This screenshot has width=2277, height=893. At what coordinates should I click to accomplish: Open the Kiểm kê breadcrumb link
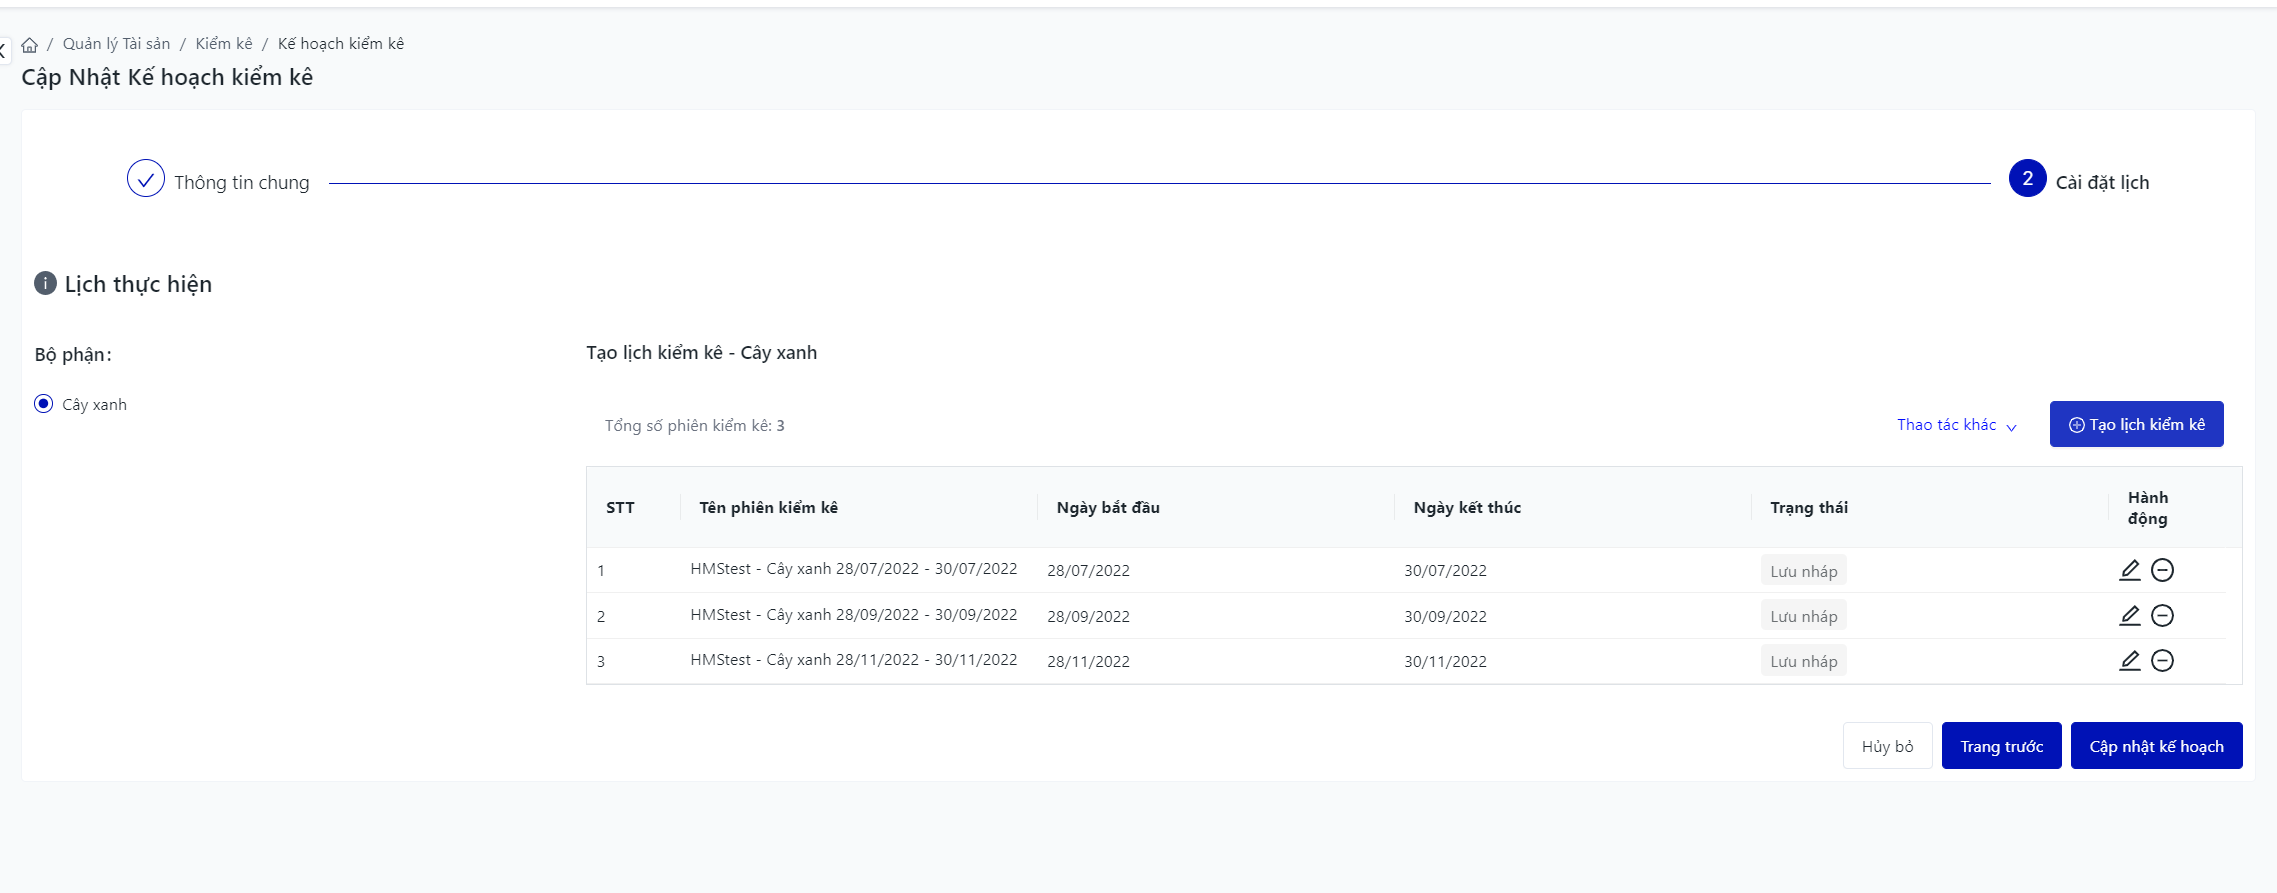pyautogui.click(x=224, y=44)
